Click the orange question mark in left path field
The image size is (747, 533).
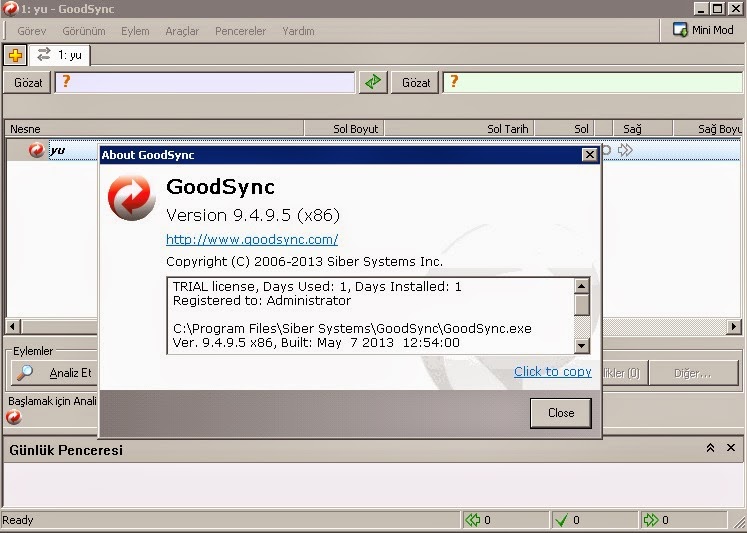pos(66,81)
